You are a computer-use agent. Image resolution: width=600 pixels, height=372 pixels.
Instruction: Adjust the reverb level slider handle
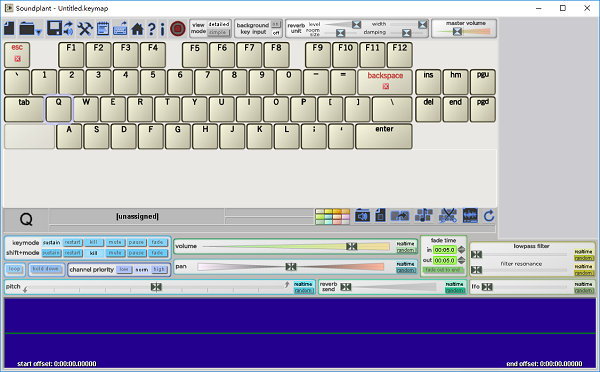point(356,25)
